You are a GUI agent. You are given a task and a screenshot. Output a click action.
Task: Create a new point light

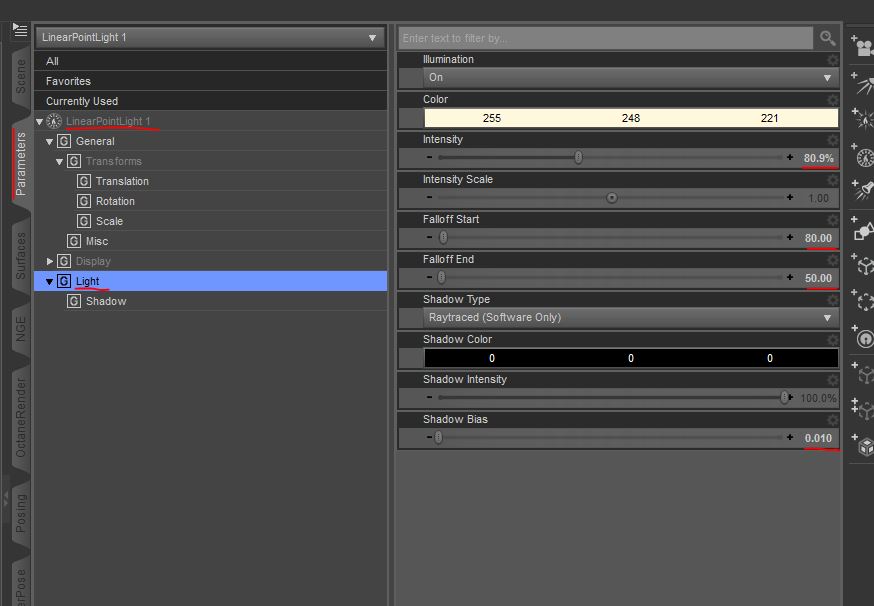point(862,118)
